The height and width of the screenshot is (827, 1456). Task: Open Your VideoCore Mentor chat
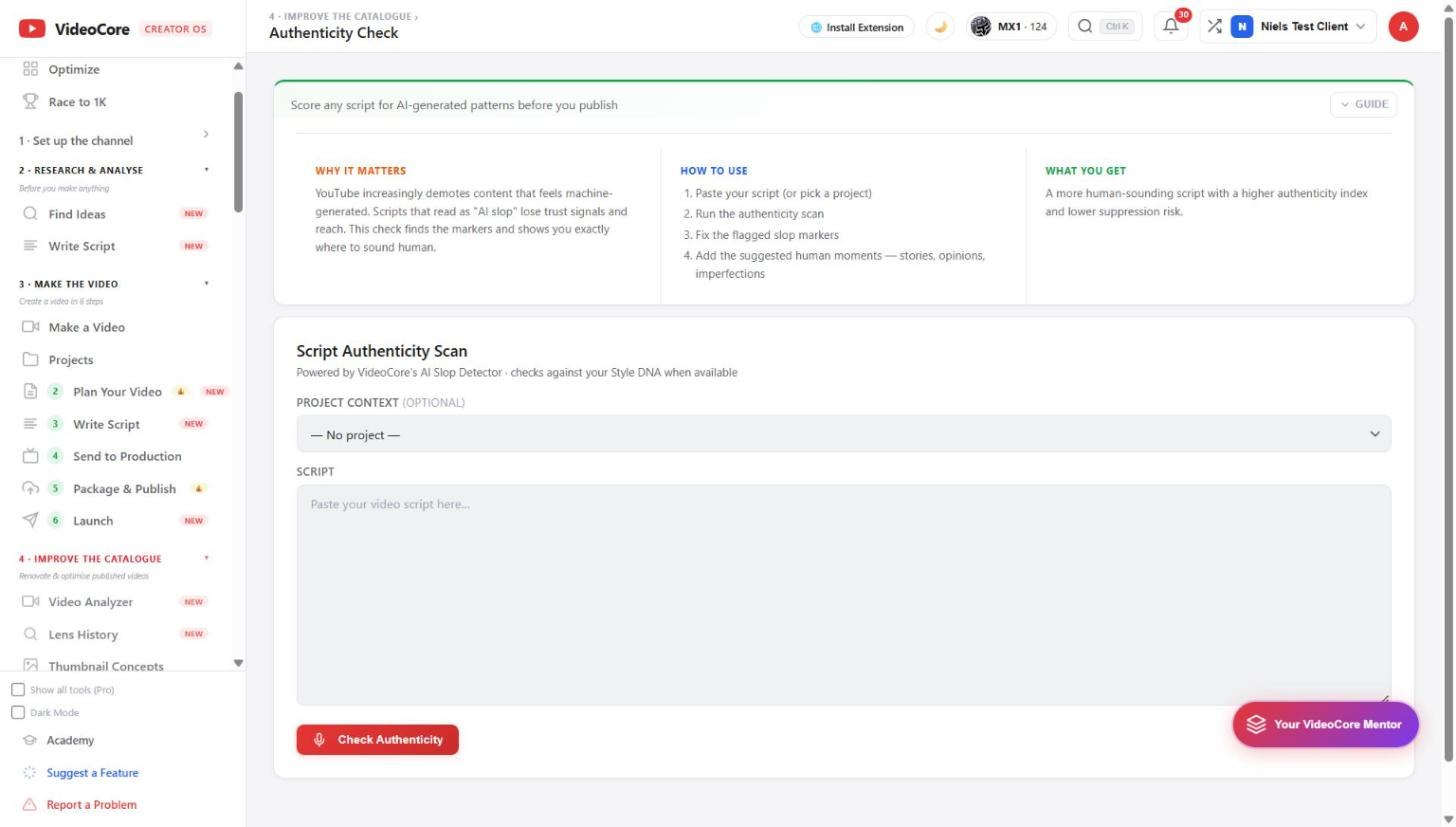click(1325, 725)
